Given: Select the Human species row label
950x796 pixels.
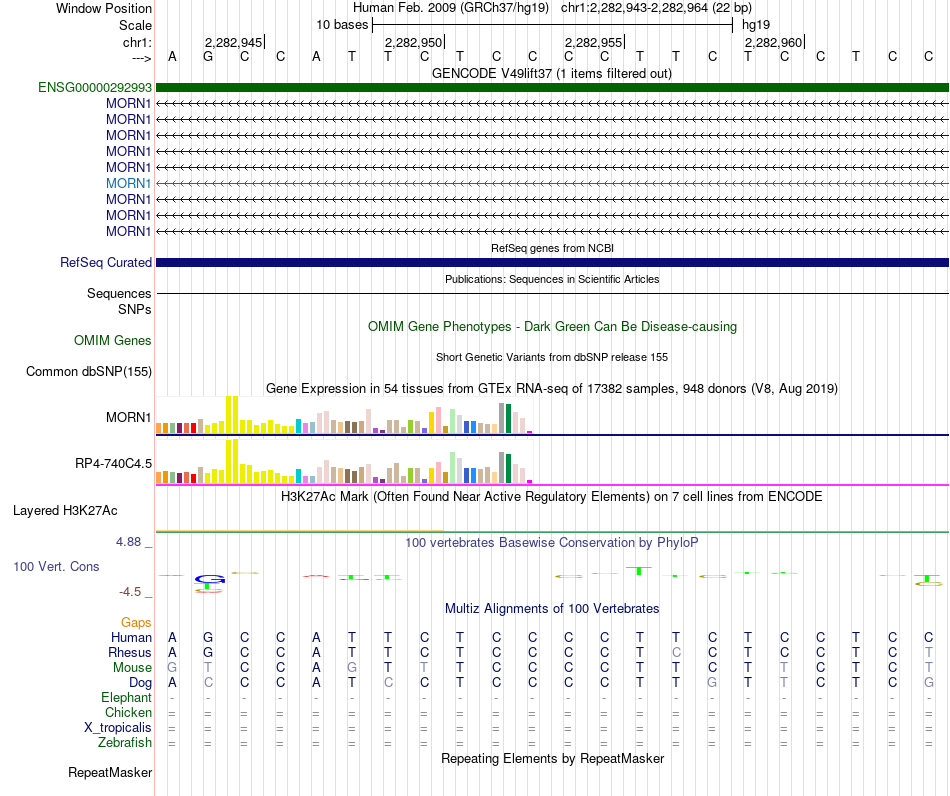Looking at the screenshot, I should pyautogui.click(x=131, y=637).
